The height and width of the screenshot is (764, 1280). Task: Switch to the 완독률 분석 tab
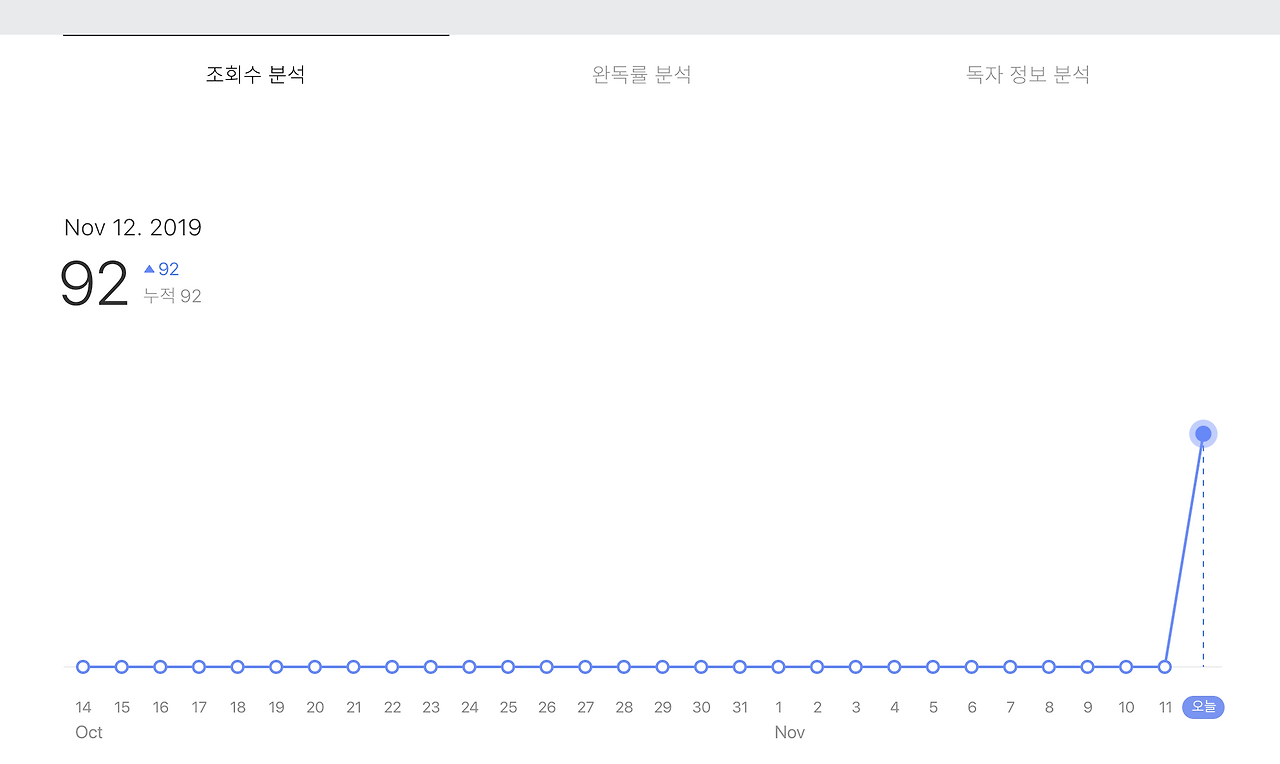[640, 74]
